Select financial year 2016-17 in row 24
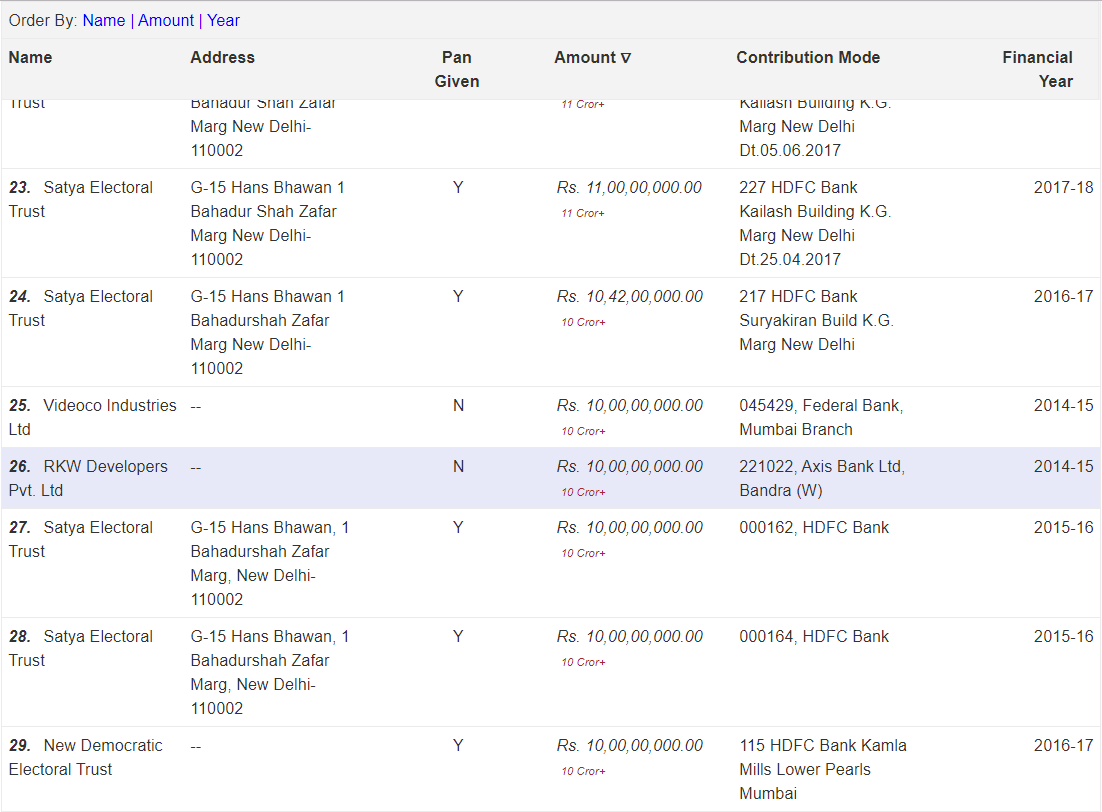The width and height of the screenshot is (1102, 812). pyautogui.click(x=1063, y=297)
